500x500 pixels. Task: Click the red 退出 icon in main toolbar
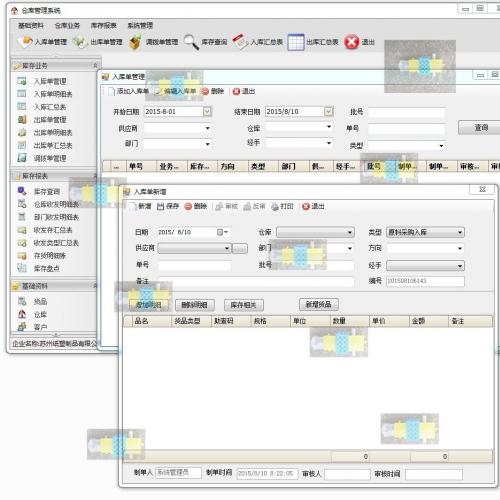(352, 42)
